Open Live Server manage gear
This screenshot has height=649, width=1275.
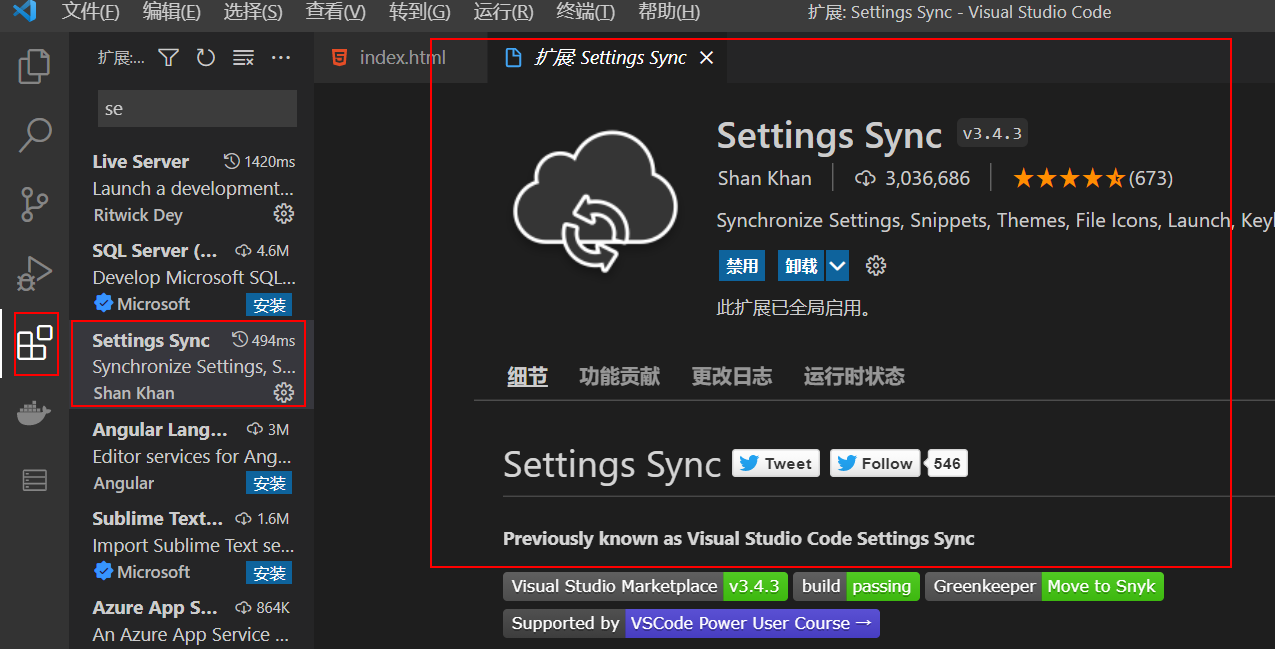tap(284, 214)
